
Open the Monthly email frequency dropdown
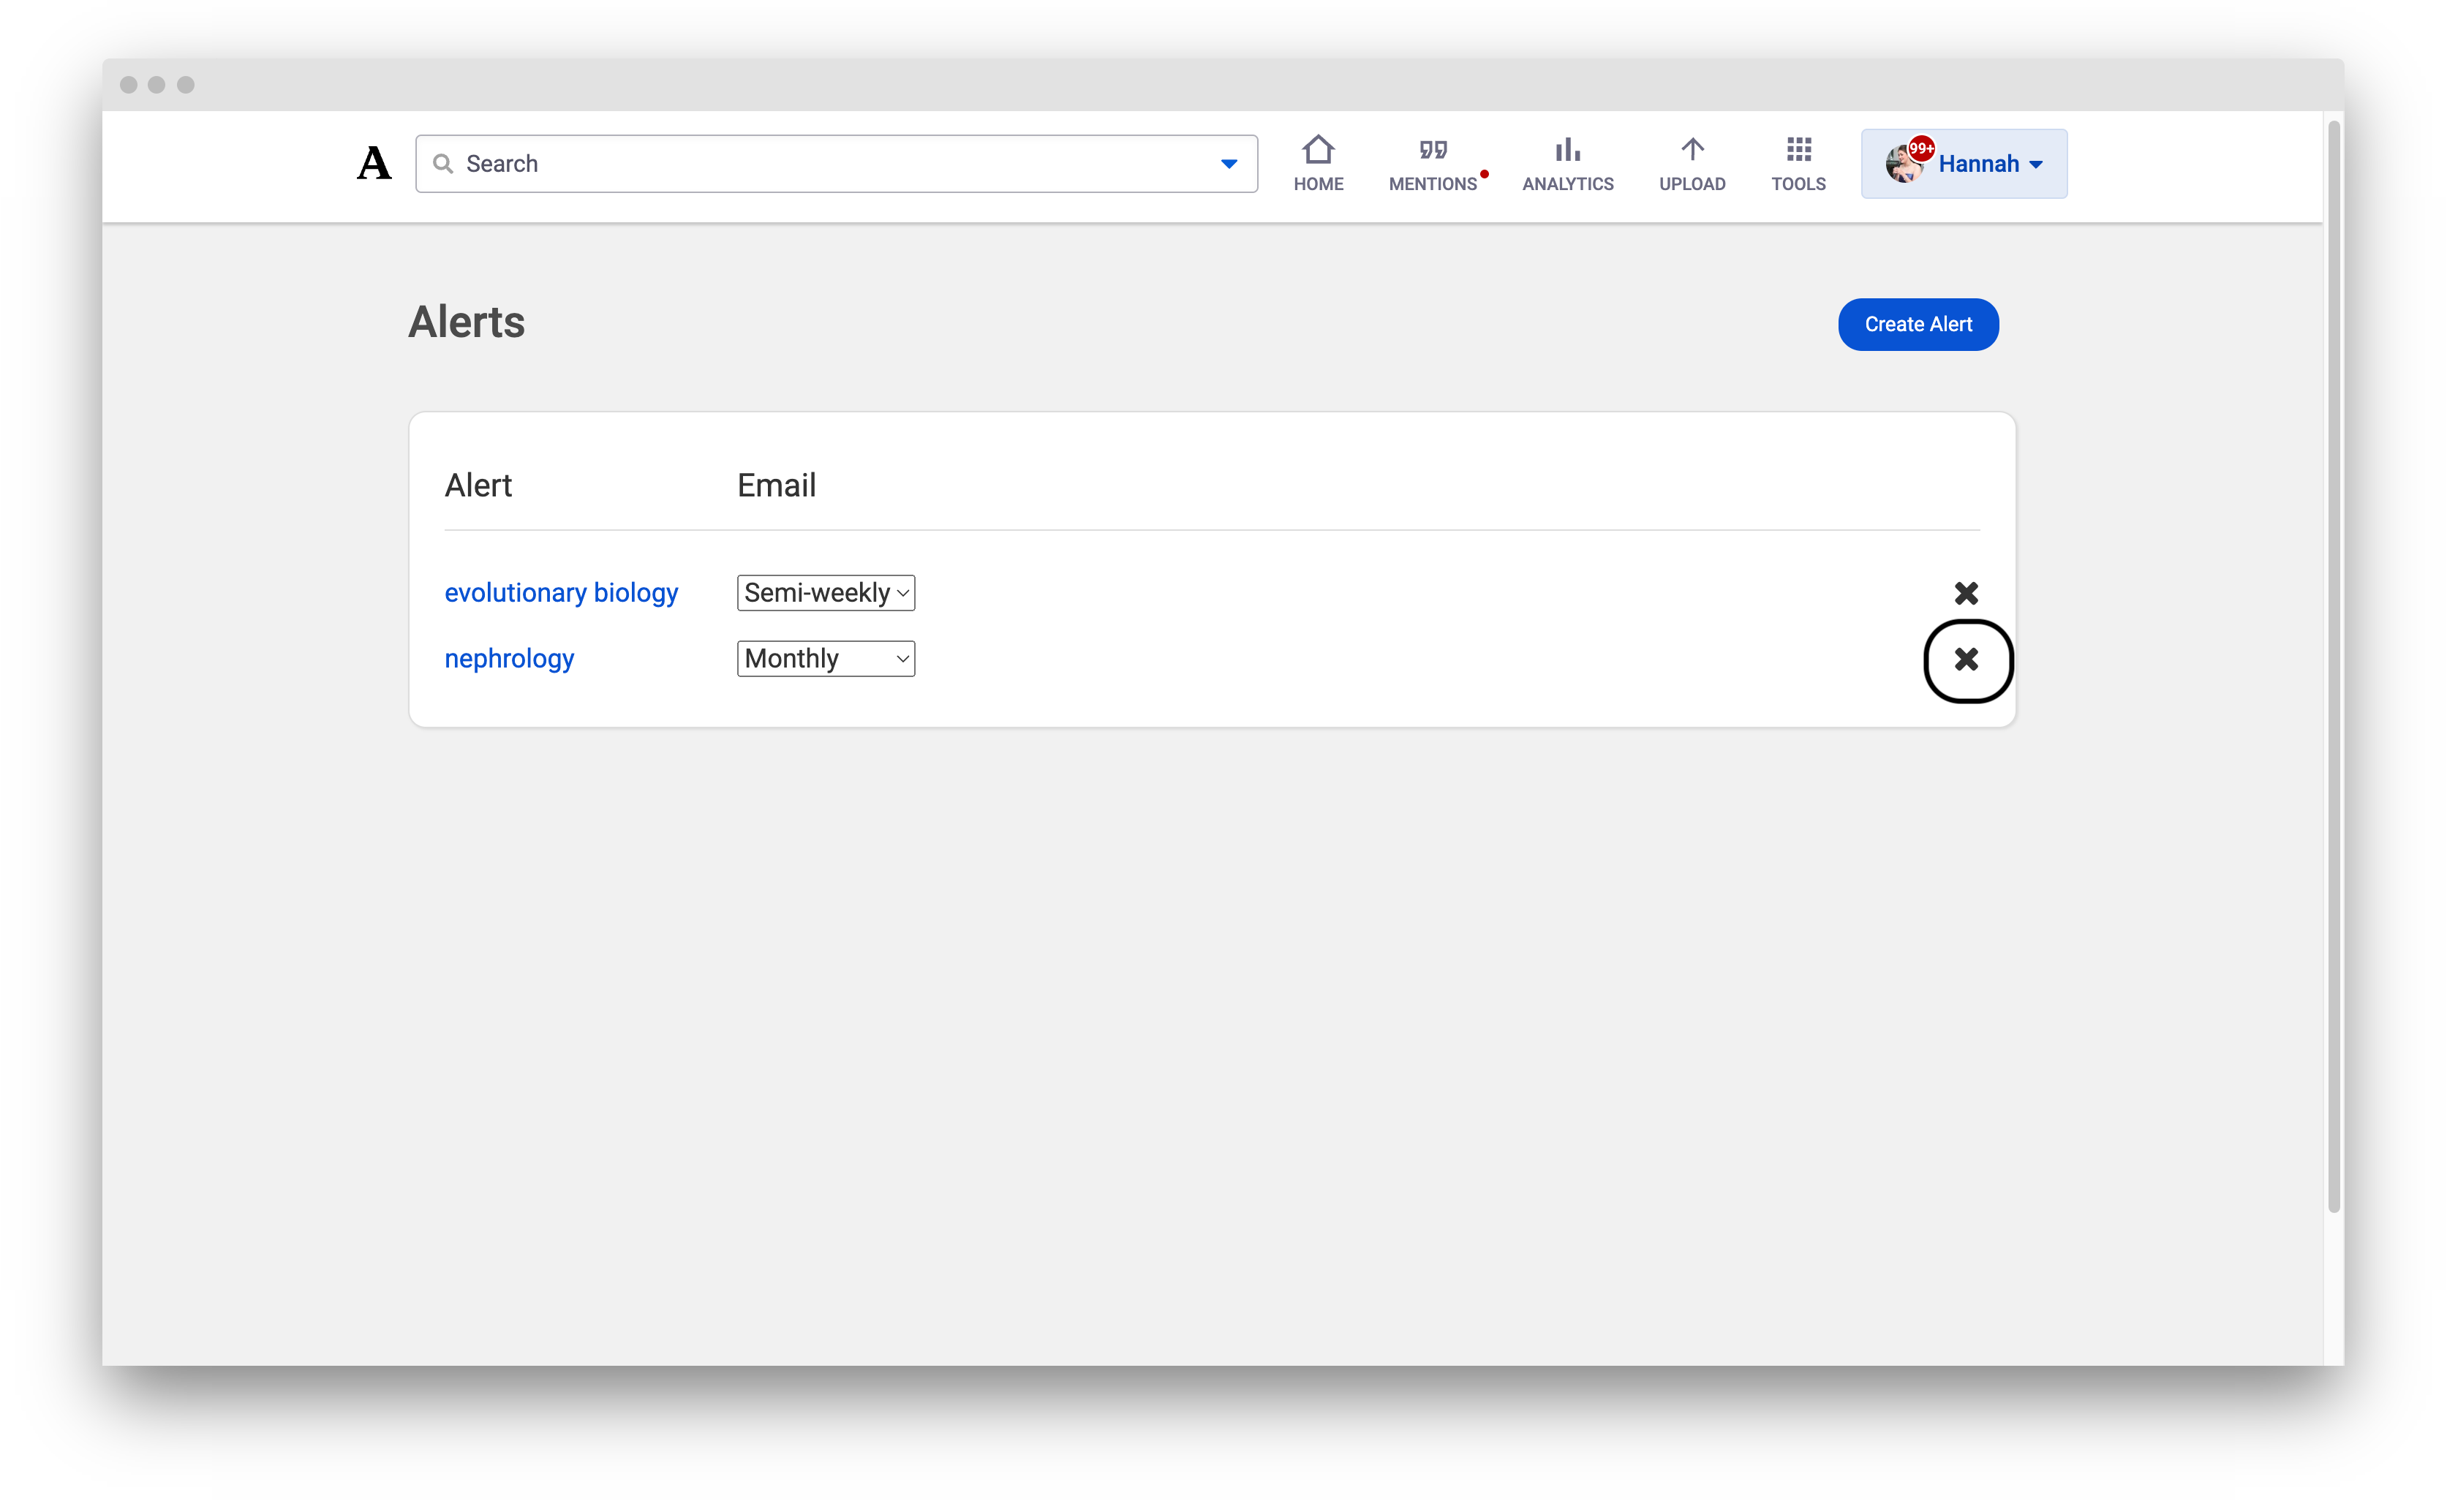825,658
